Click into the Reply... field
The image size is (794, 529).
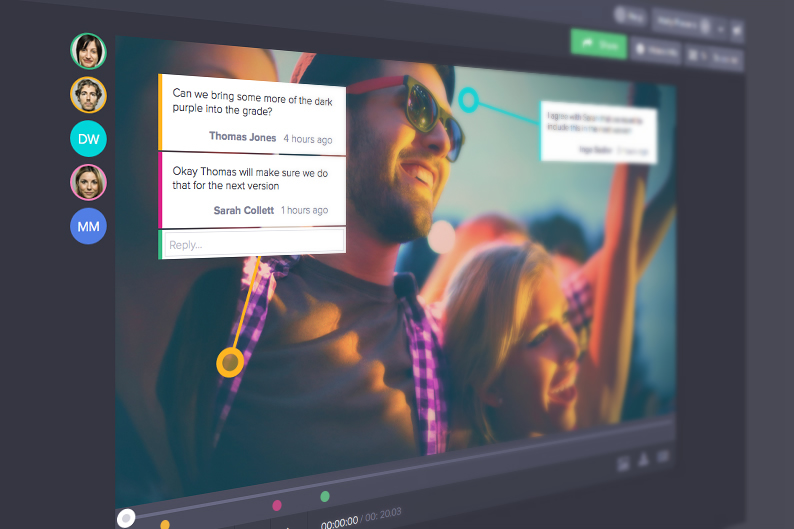pyautogui.click(x=254, y=242)
